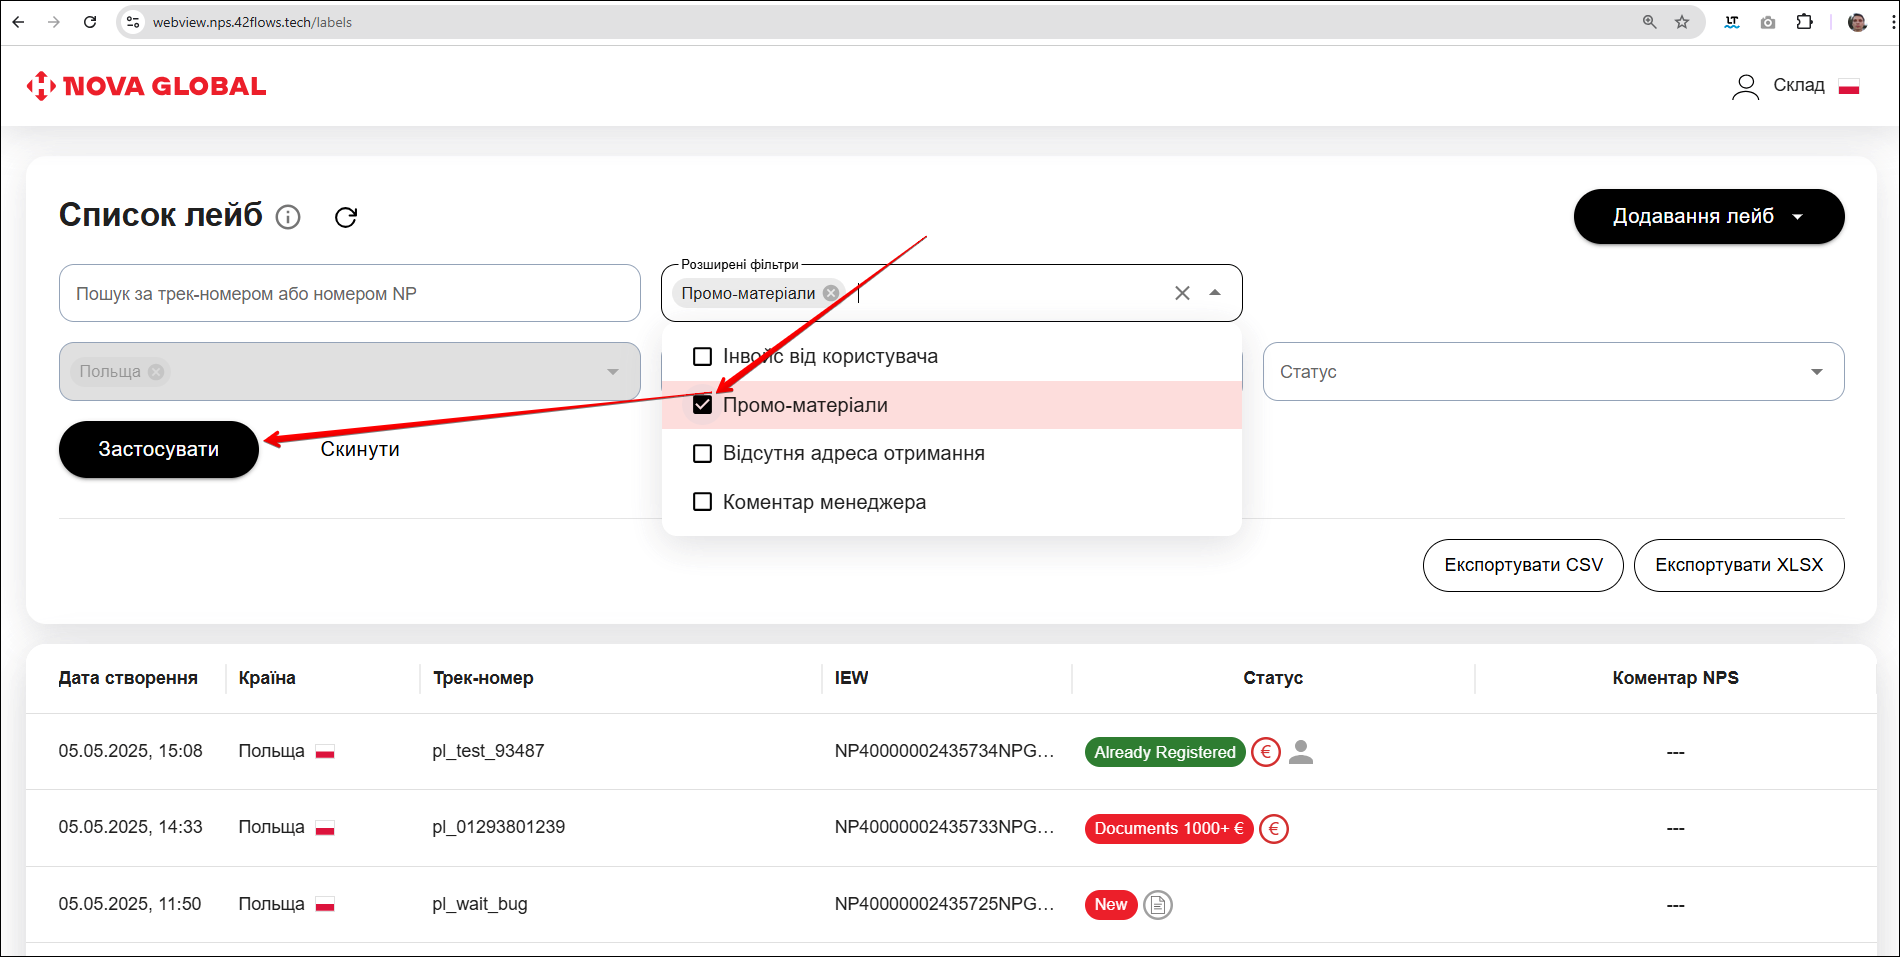Click the document icon next to New status
Screen dimensions: 1900x957
(x=1158, y=905)
